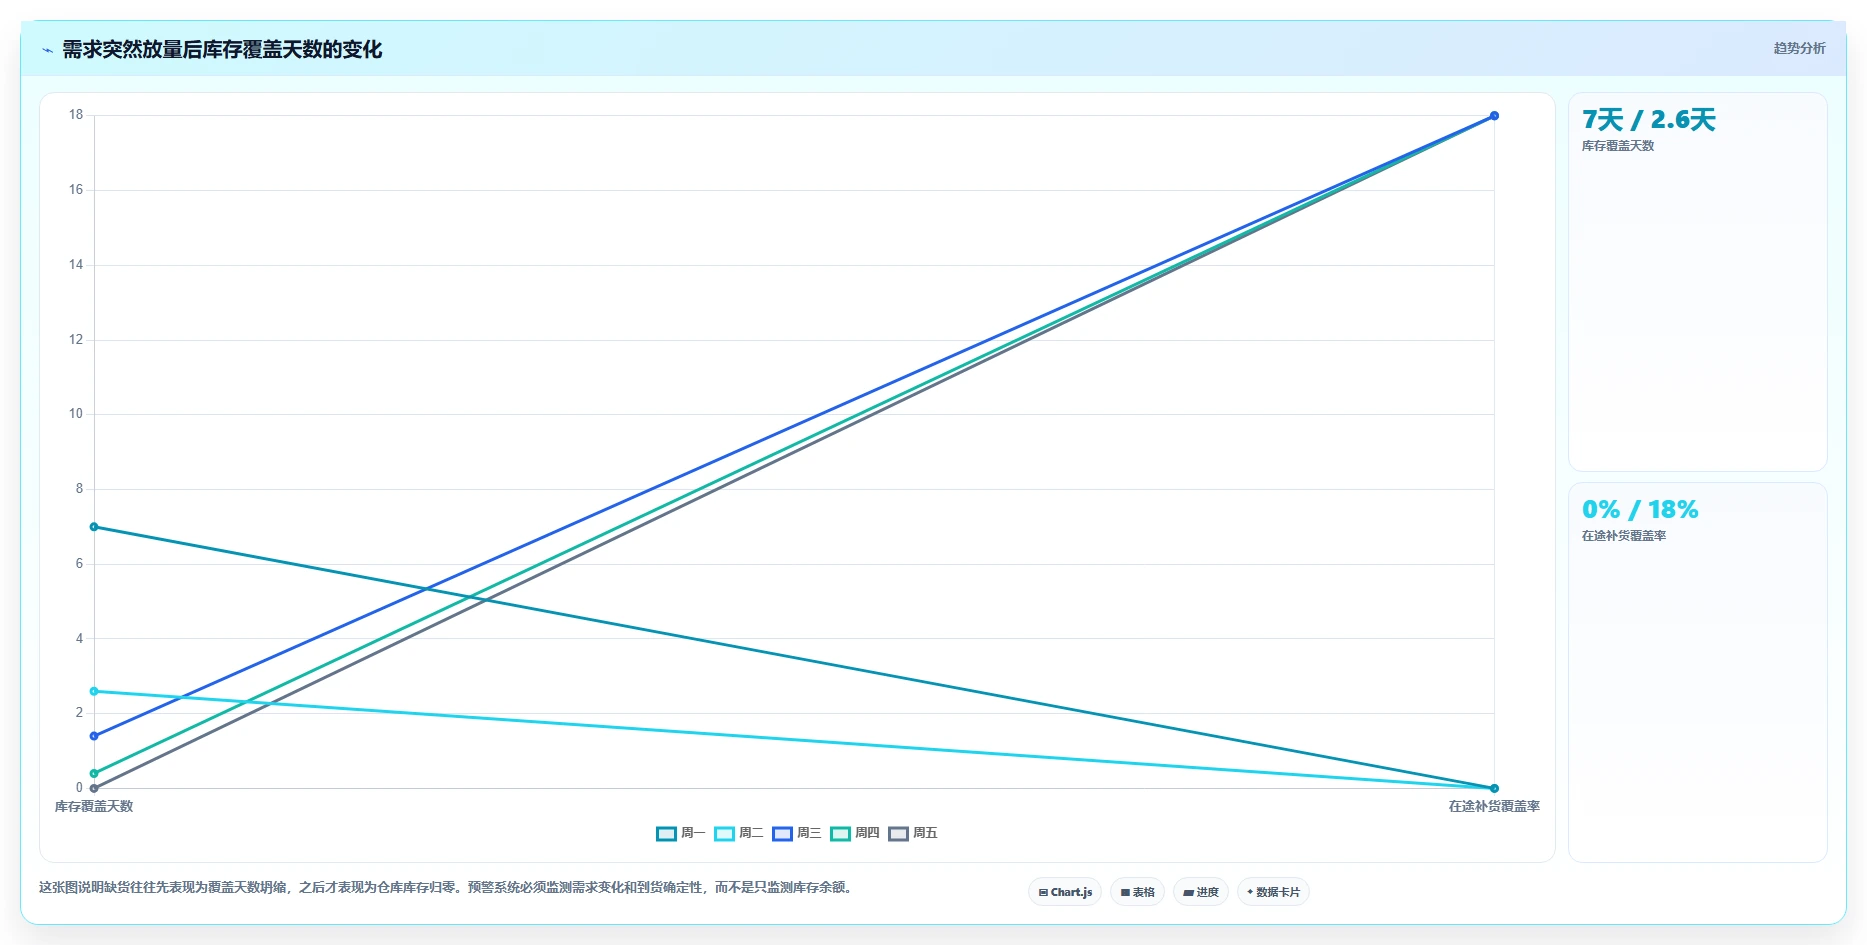Click the 在途补货覆盖率 x-axis label
The width and height of the screenshot is (1867, 945).
coord(1494,806)
